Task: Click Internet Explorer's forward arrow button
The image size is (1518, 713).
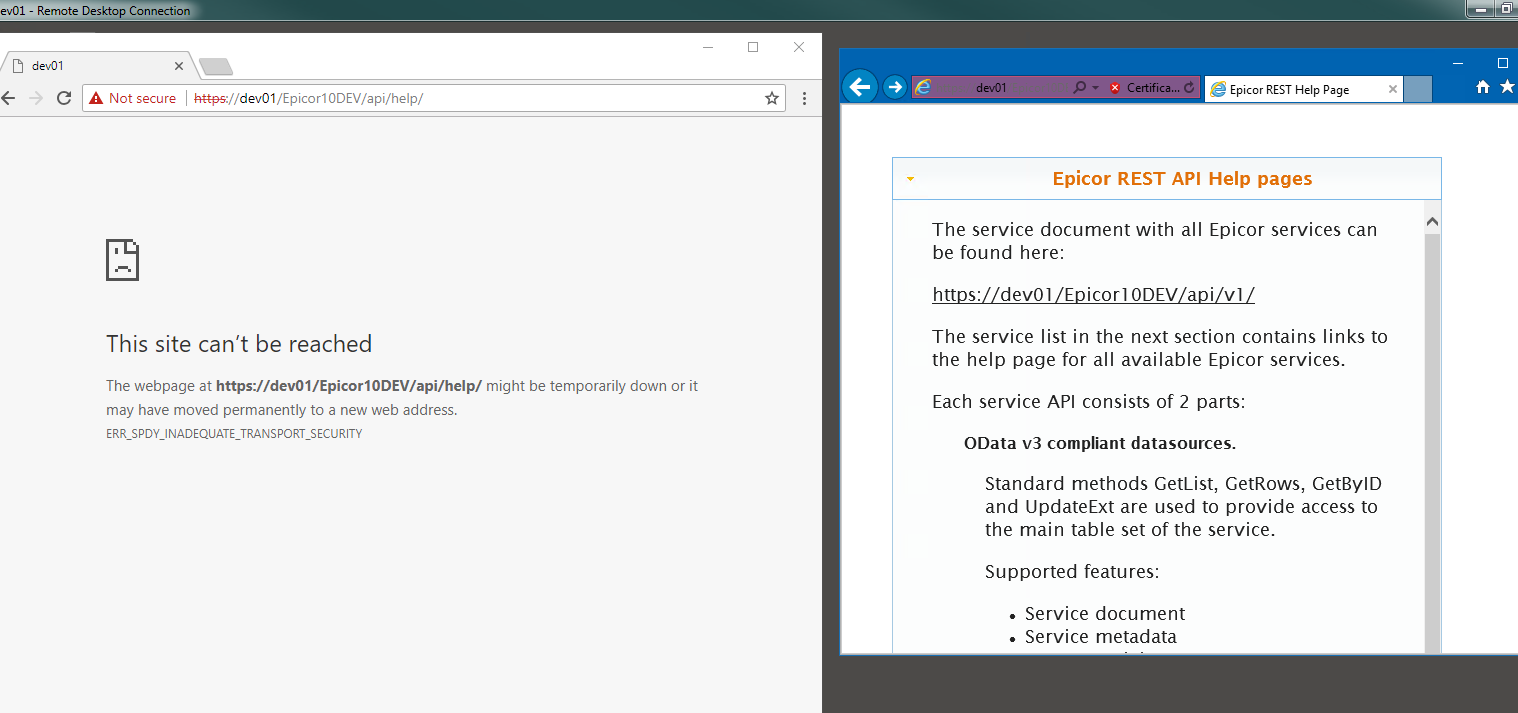Action: pos(894,87)
